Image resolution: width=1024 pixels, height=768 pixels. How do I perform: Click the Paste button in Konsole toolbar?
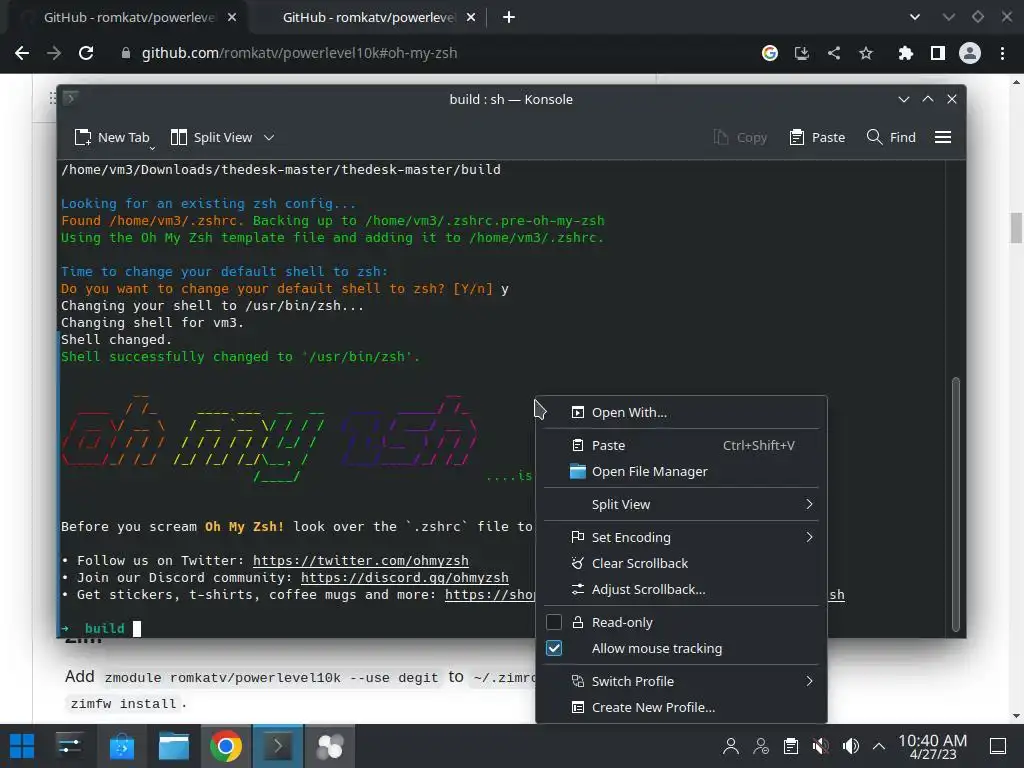tap(817, 137)
